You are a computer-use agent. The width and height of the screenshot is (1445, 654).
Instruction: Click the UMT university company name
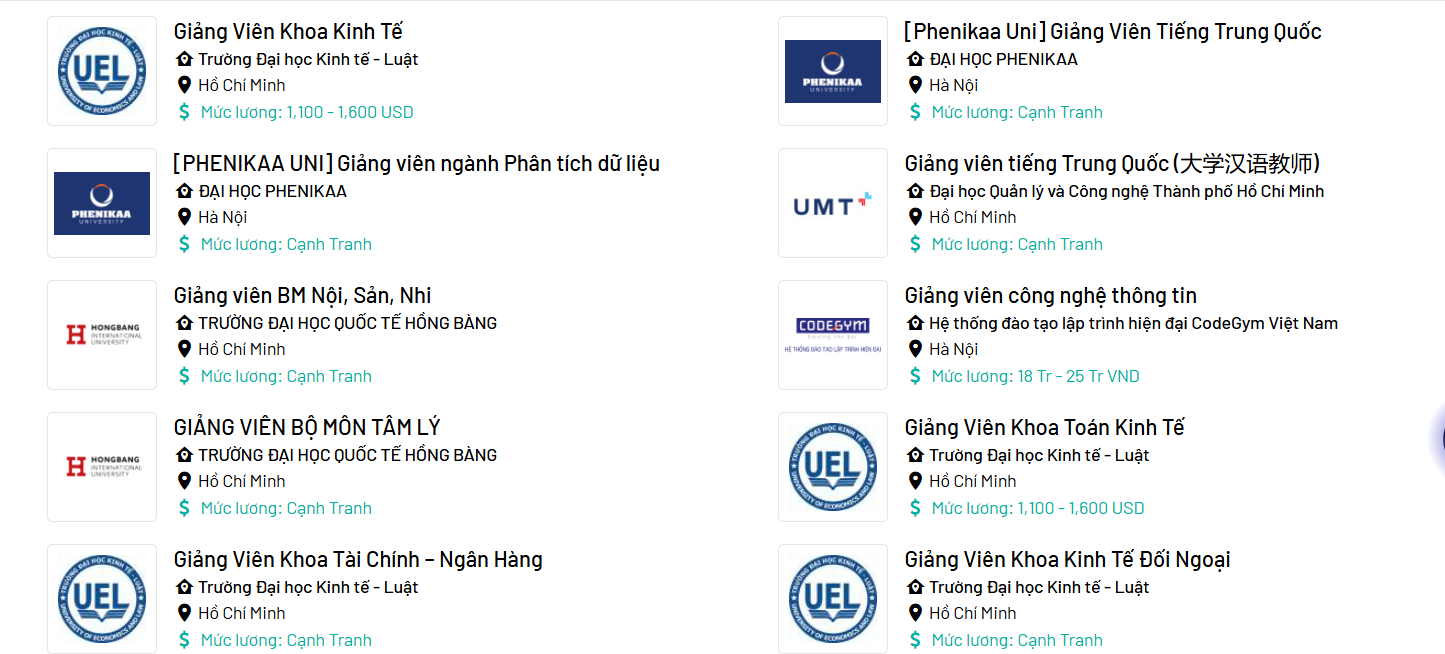pyautogui.click(x=1126, y=191)
